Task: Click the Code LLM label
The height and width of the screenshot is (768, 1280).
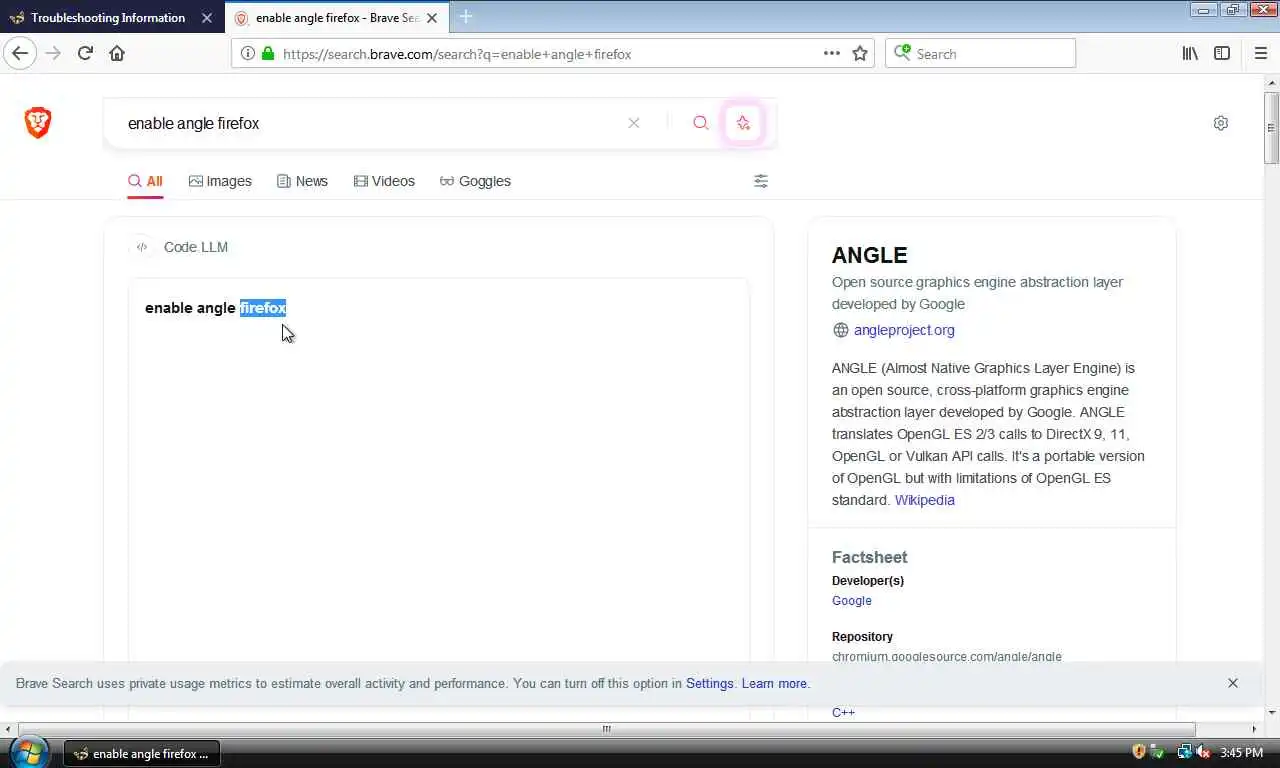Action: click(196, 247)
